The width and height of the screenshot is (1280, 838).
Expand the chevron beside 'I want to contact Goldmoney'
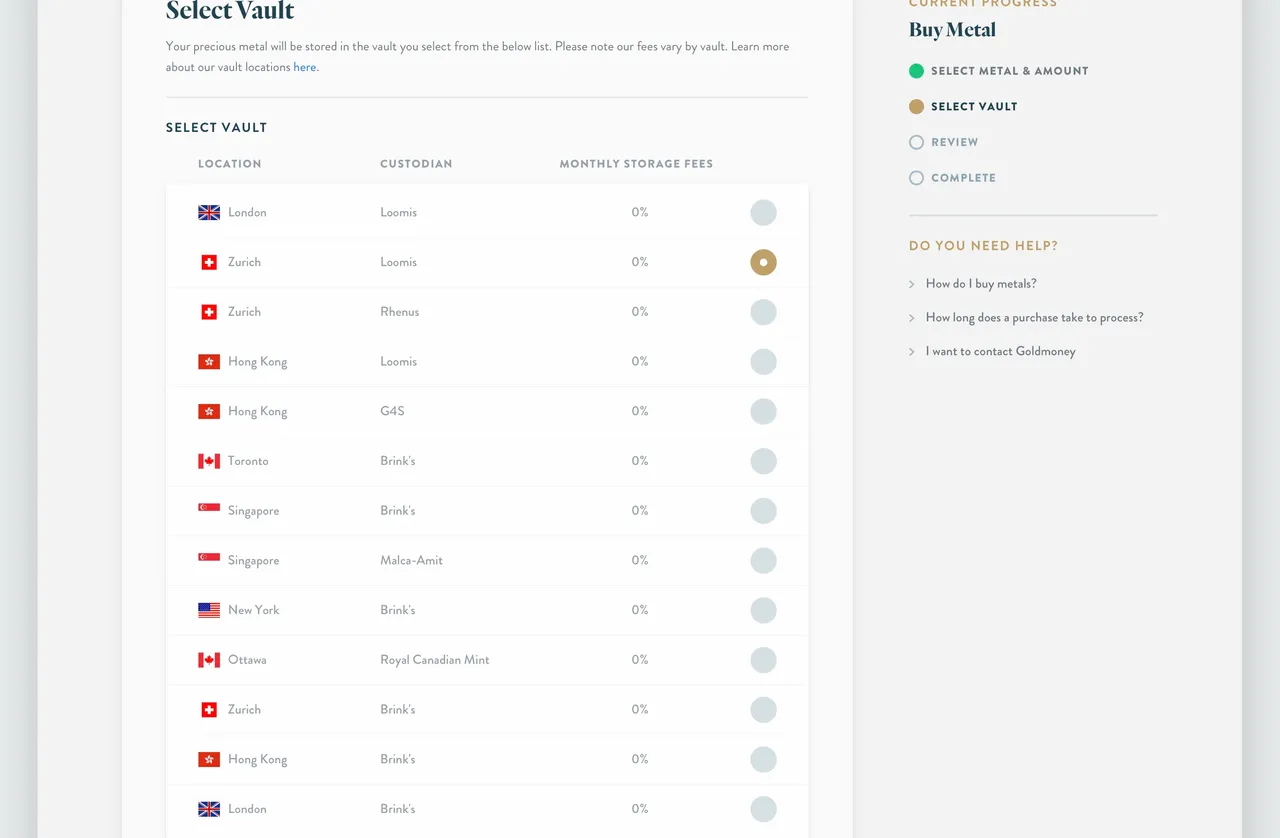912,352
